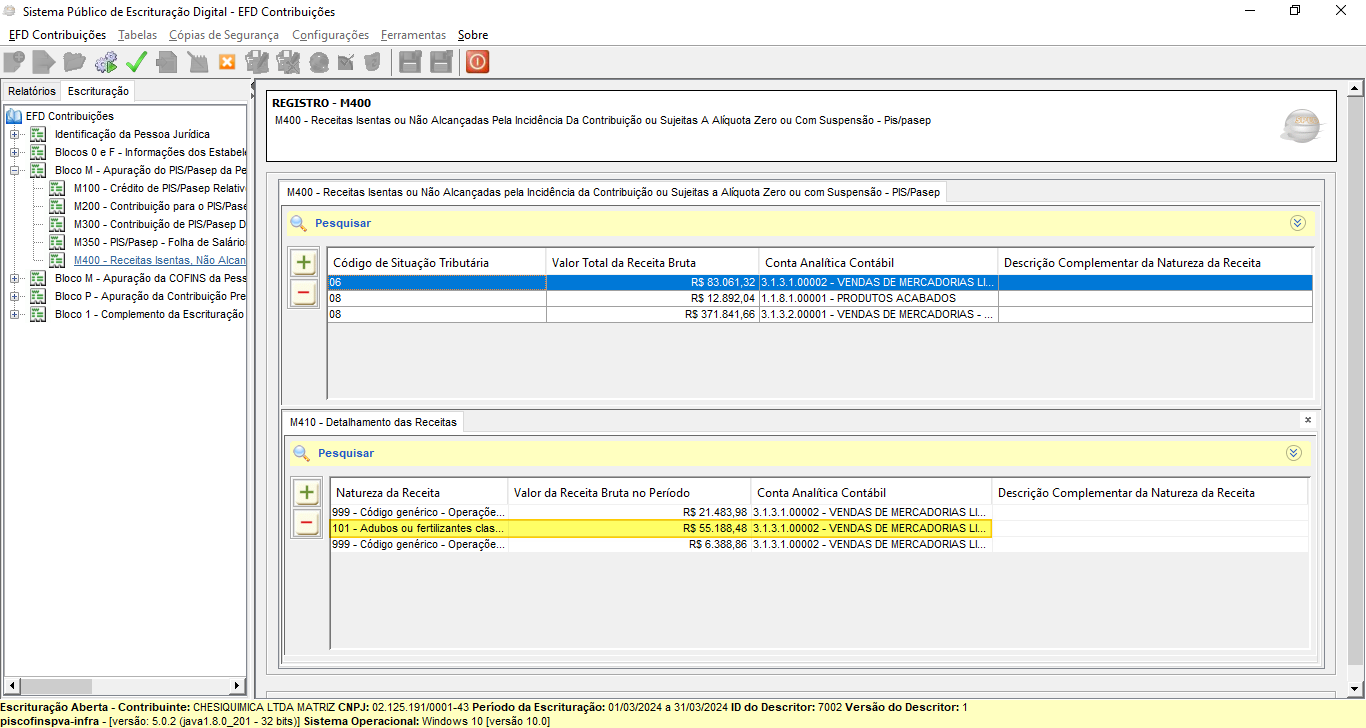Click the orange X close-escrituração icon
Viewport: 1366px width, 728px height.
click(227, 62)
